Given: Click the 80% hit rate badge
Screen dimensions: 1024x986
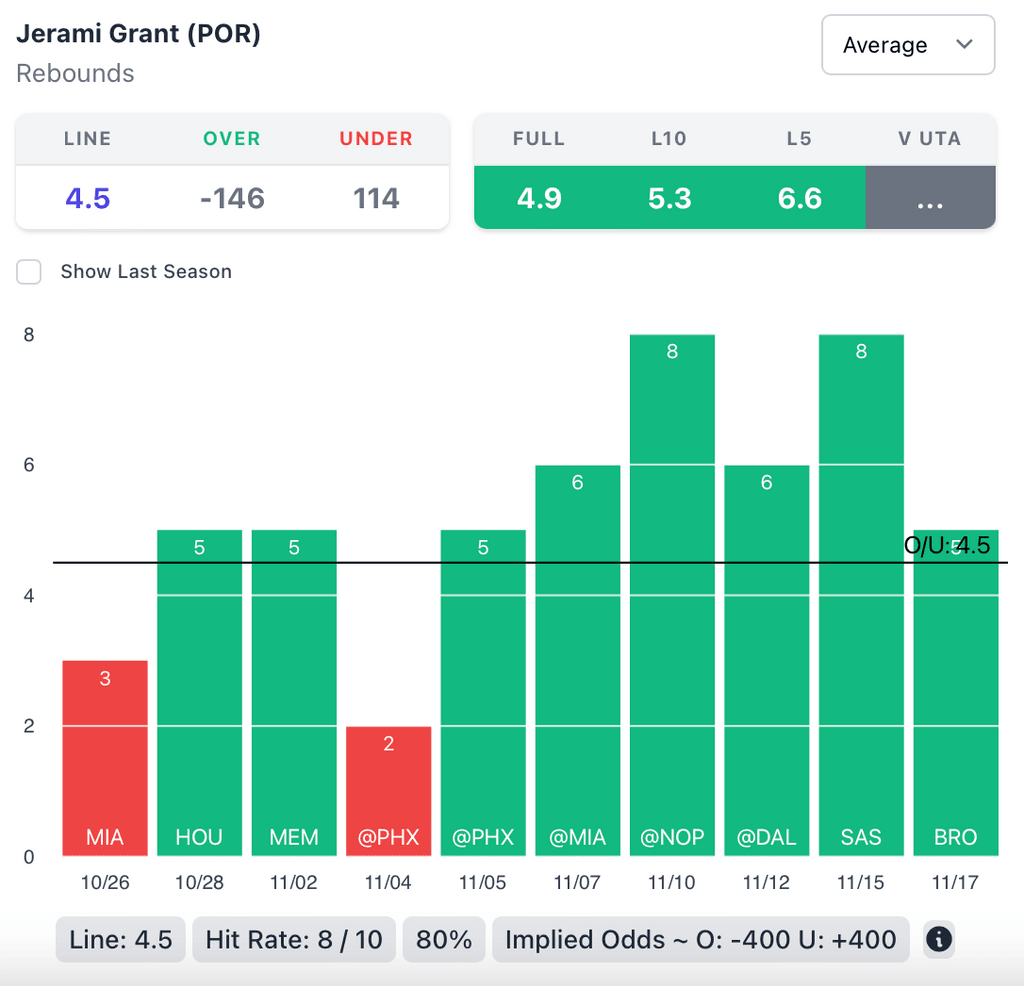Looking at the screenshot, I should [444, 940].
